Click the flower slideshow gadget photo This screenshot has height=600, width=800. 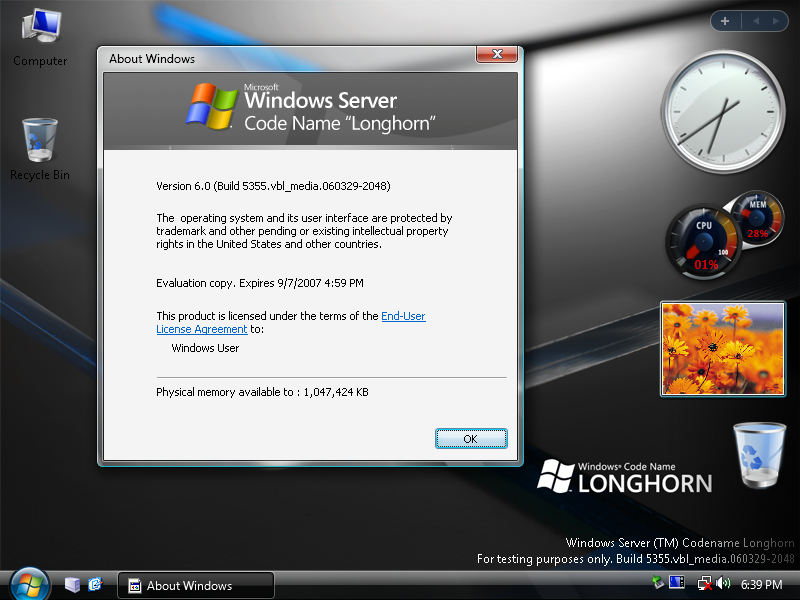coord(722,348)
